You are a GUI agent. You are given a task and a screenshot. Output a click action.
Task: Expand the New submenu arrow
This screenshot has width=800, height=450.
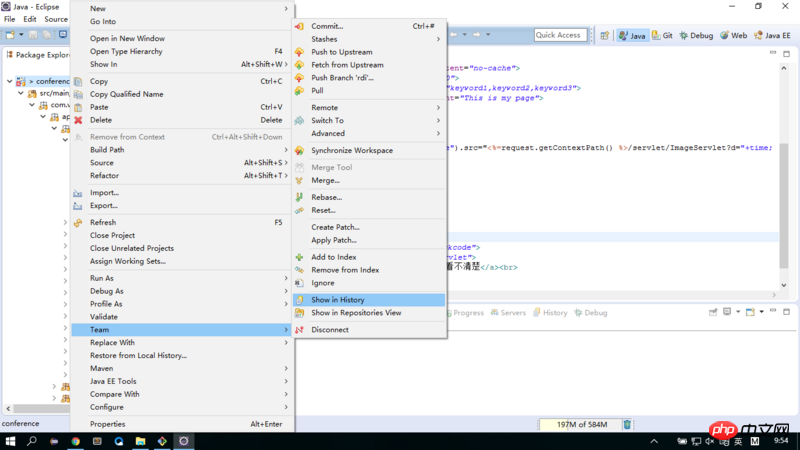[286, 9]
